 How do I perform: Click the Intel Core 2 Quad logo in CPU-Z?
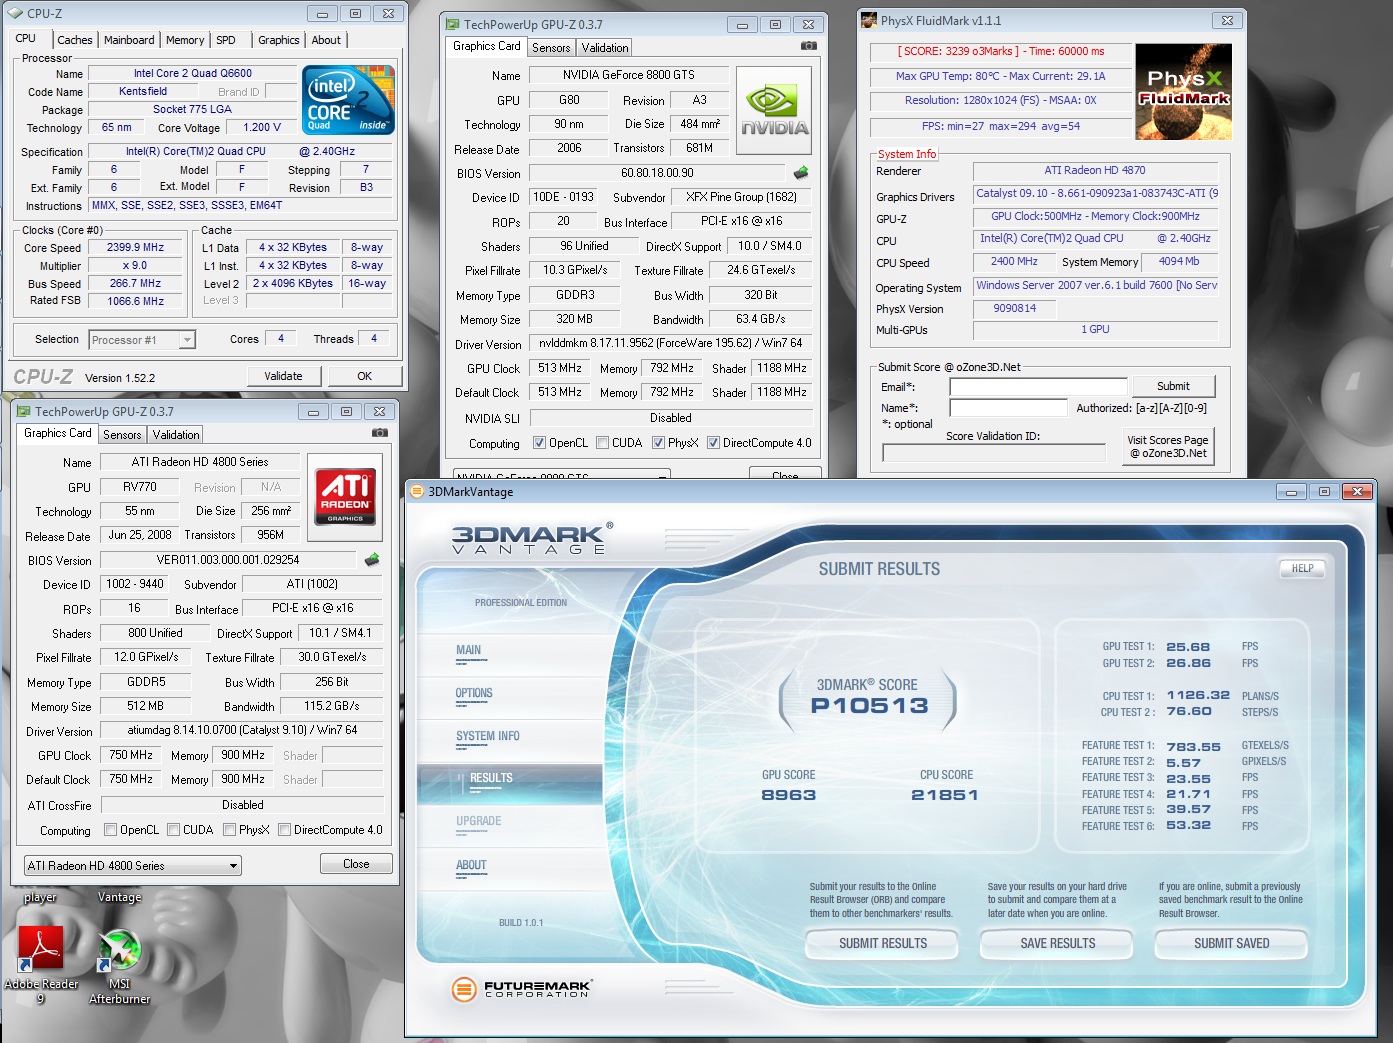pos(348,100)
